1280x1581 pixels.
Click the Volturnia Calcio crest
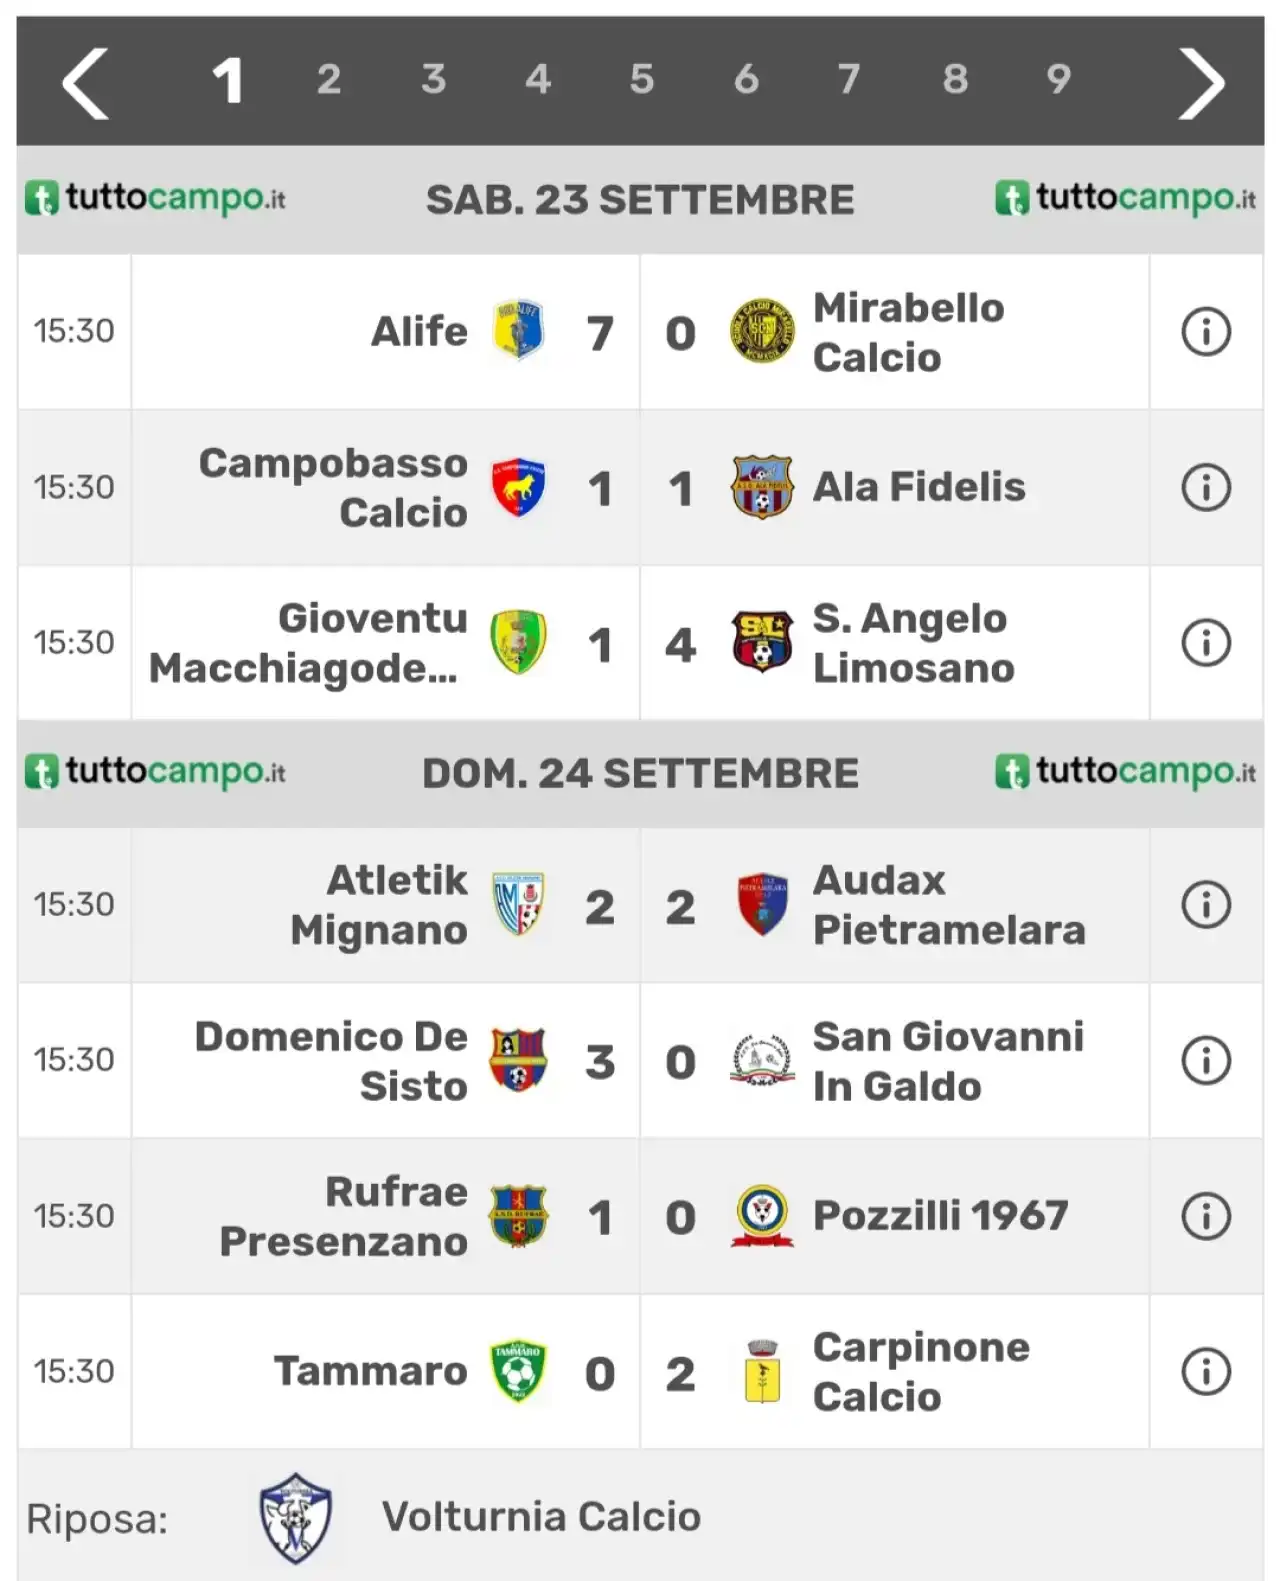point(295,1518)
